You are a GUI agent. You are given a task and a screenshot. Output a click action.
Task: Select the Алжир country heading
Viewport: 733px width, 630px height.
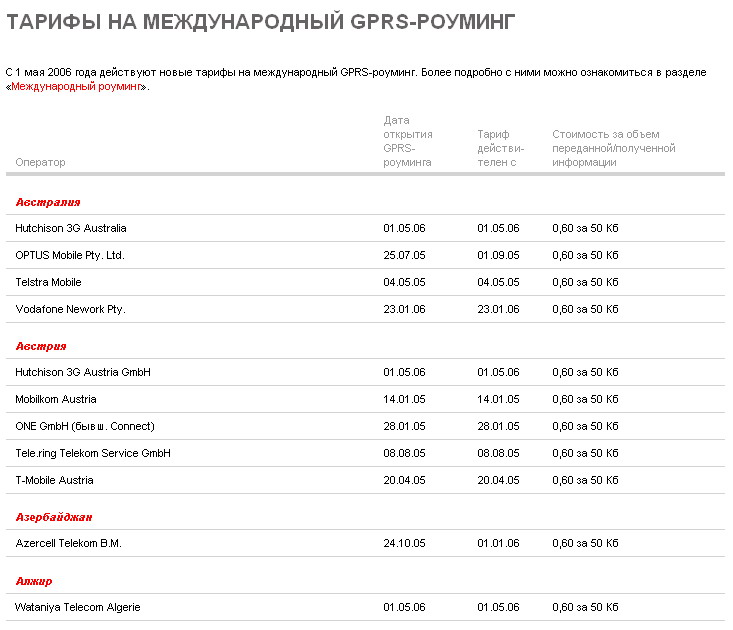pyautogui.click(x=34, y=581)
